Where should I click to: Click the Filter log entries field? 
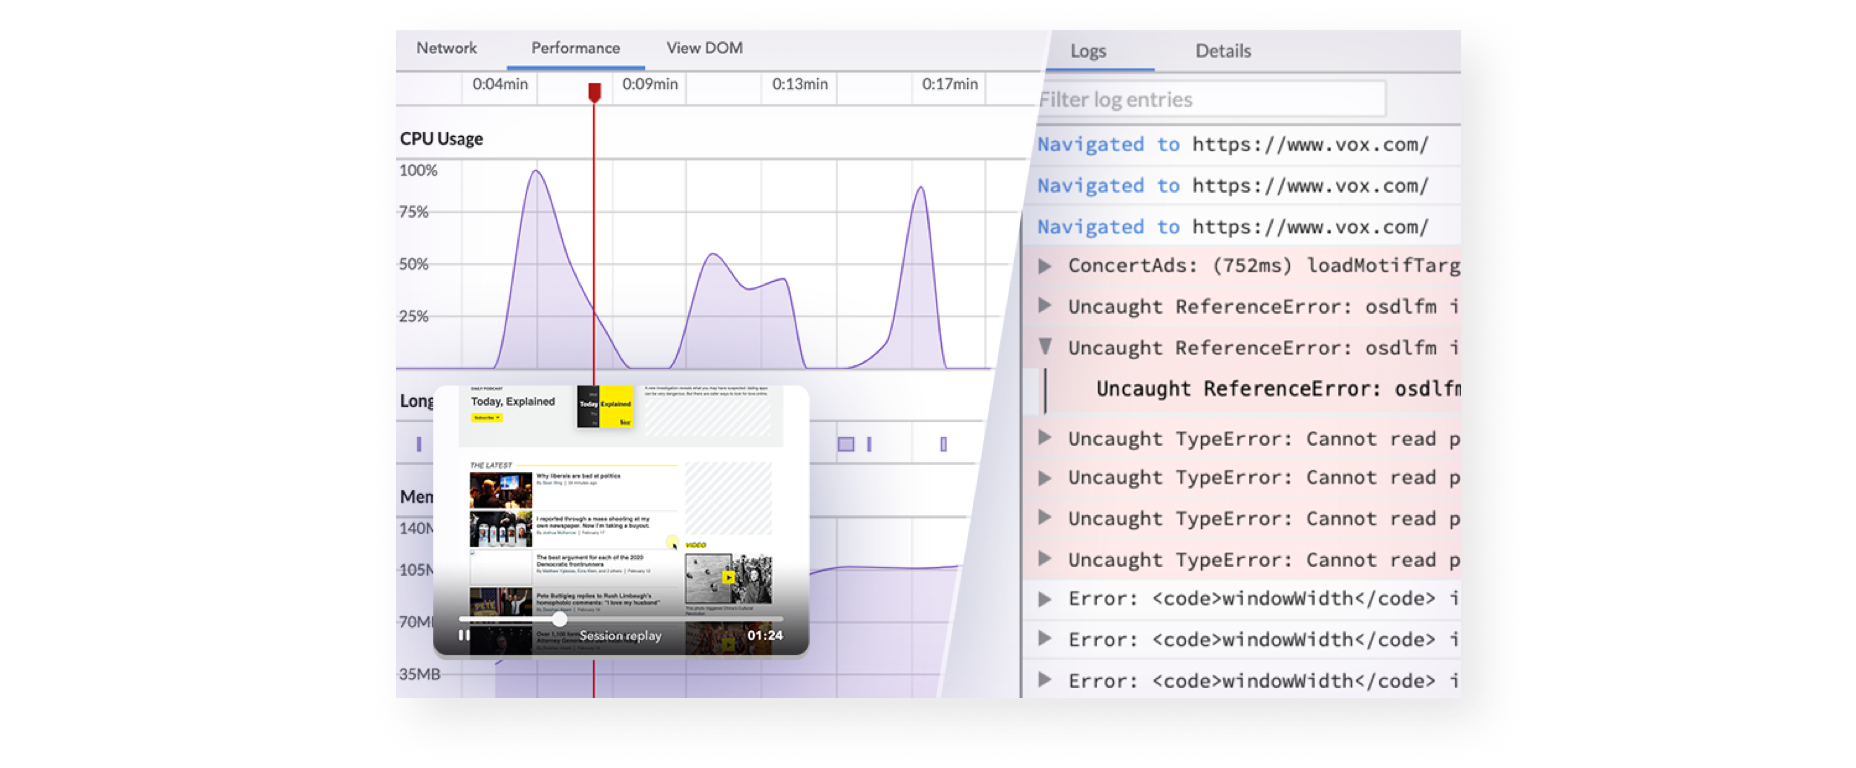pos(1210,99)
